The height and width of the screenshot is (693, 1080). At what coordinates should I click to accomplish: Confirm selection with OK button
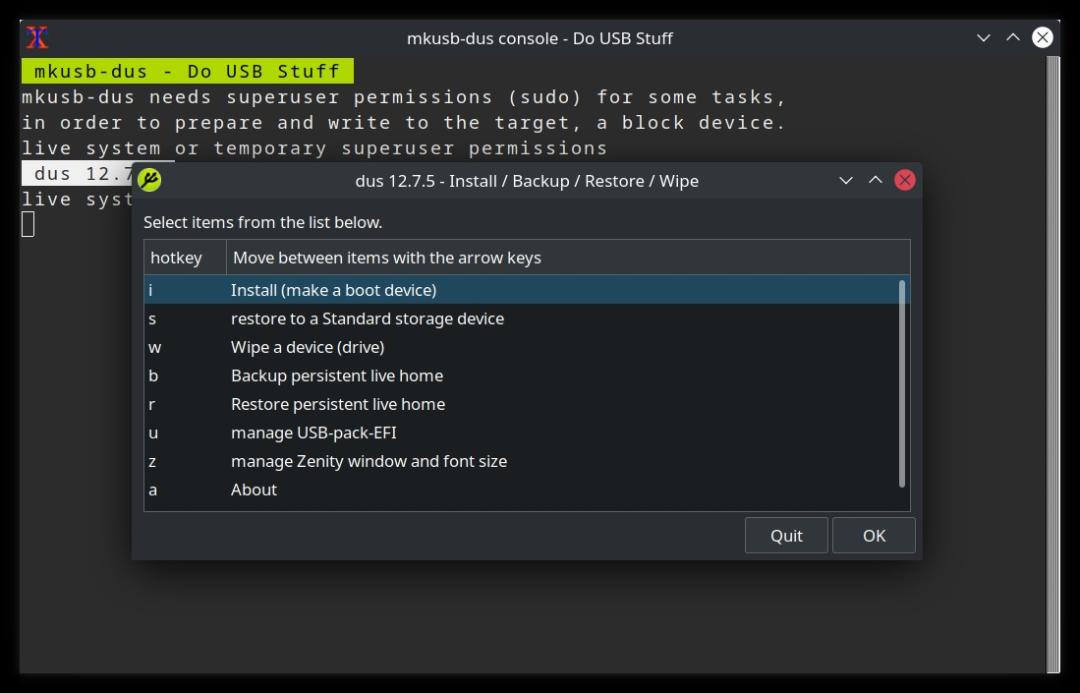pos(873,535)
